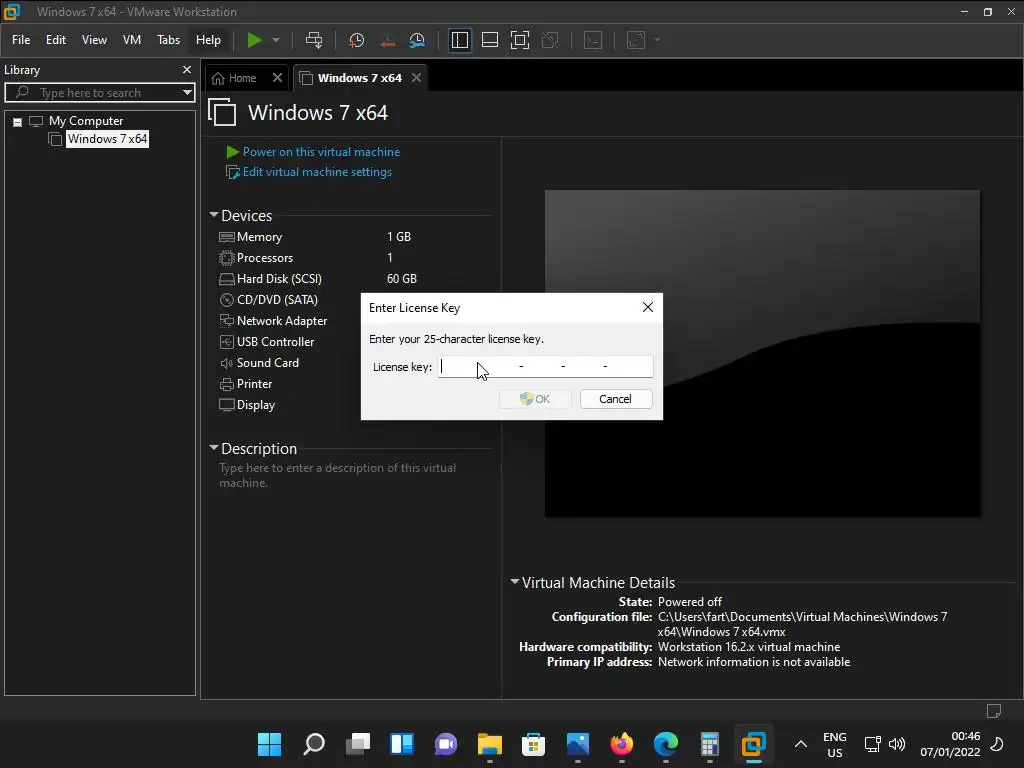Close the Home tab
Viewport: 1024px width, 768px height.
click(x=278, y=78)
